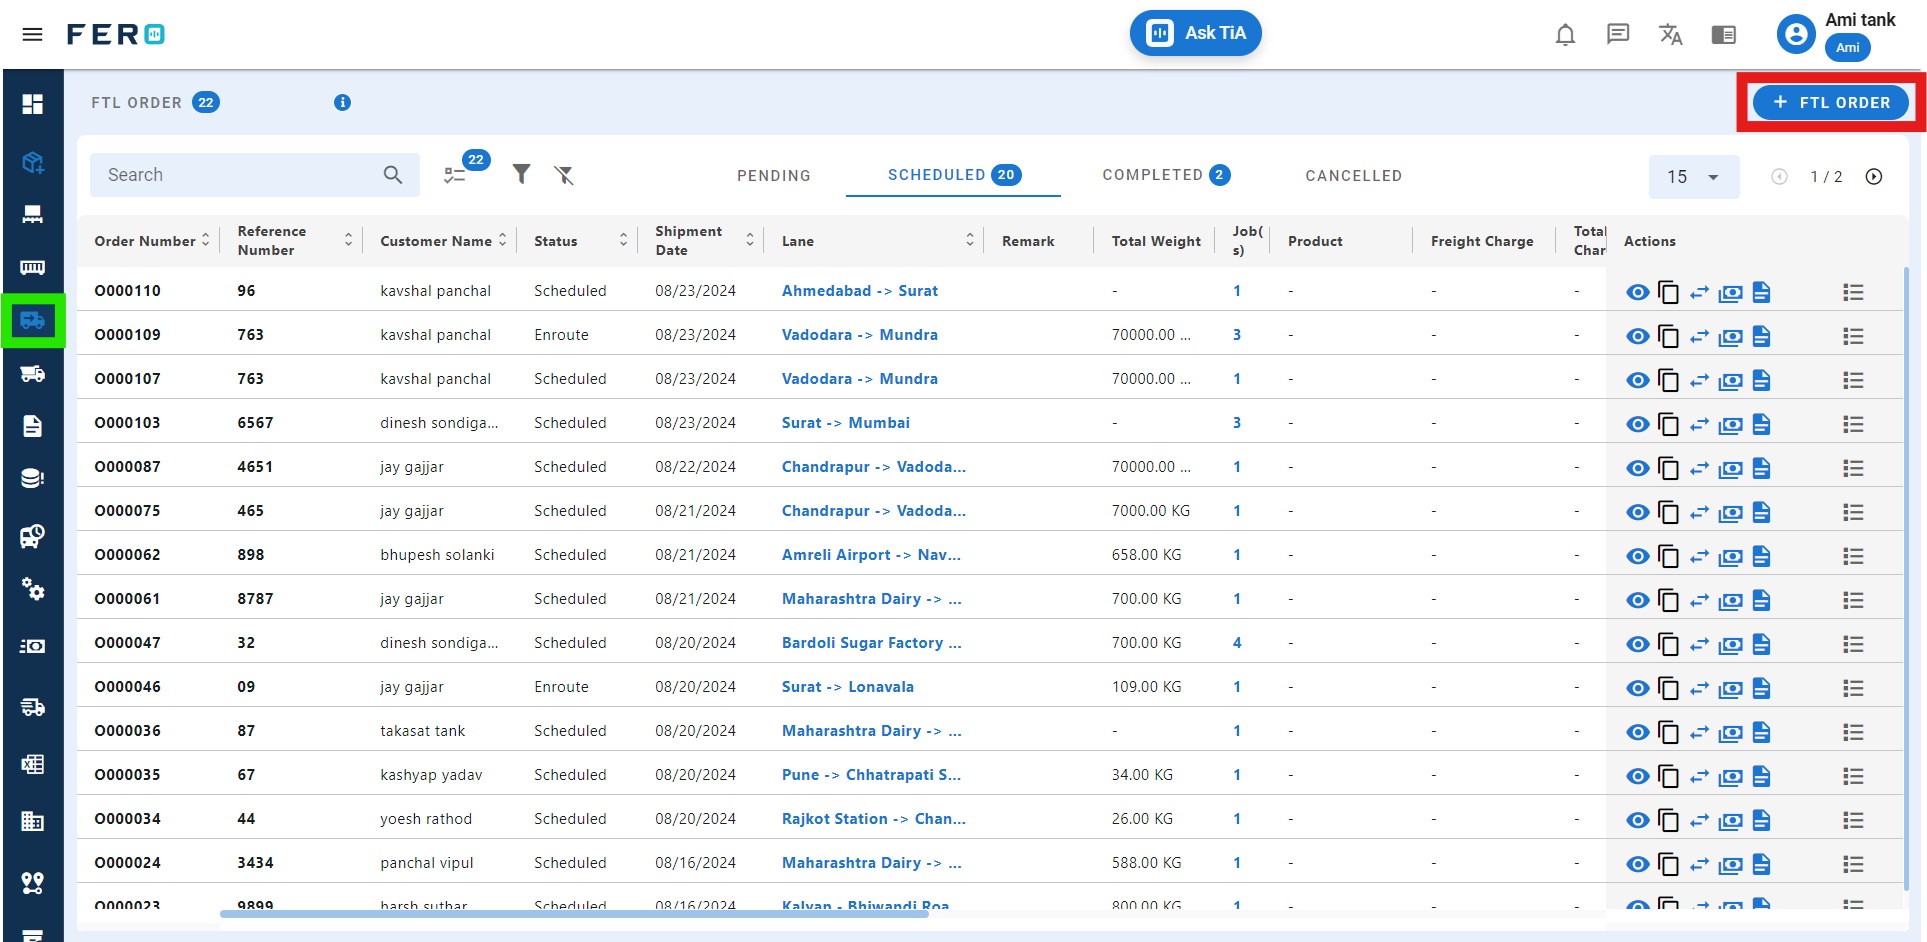Click eye icon for order 0000062
The height and width of the screenshot is (942, 1927).
[1637, 556]
